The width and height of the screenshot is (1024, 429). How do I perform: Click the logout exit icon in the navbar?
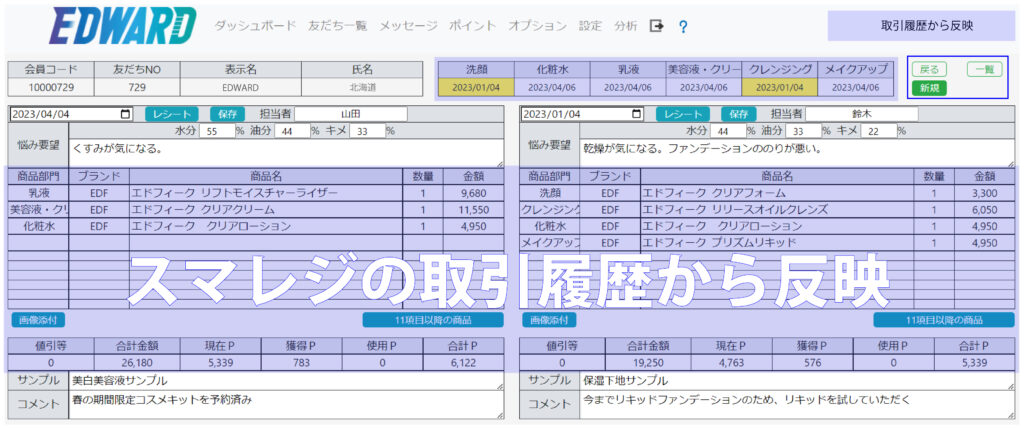click(x=656, y=26)
